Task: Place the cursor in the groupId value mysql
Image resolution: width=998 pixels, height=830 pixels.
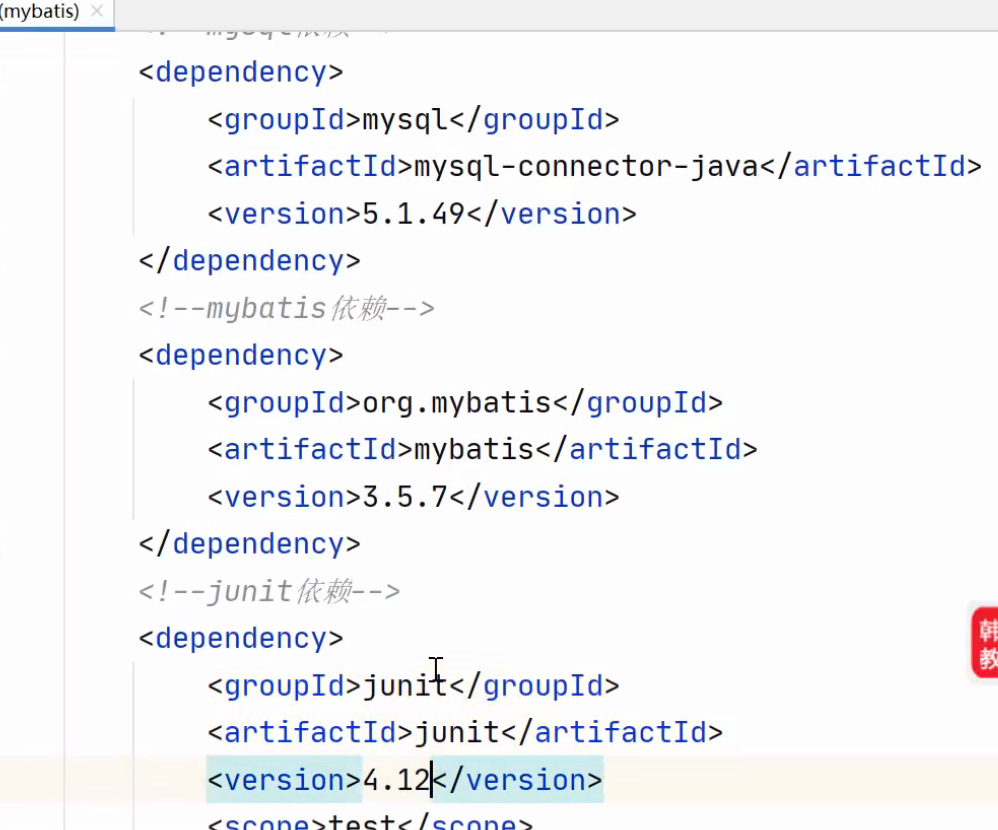Action: [x=405, y=120]
